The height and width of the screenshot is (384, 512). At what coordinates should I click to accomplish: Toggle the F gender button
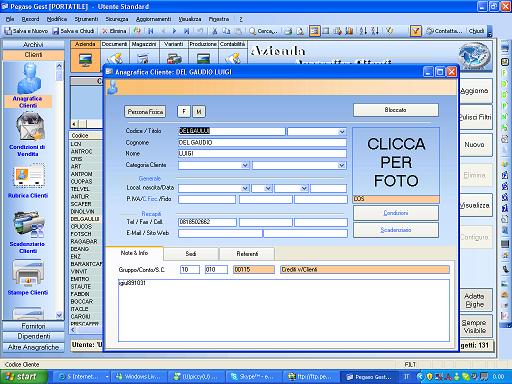pos(184,111)
